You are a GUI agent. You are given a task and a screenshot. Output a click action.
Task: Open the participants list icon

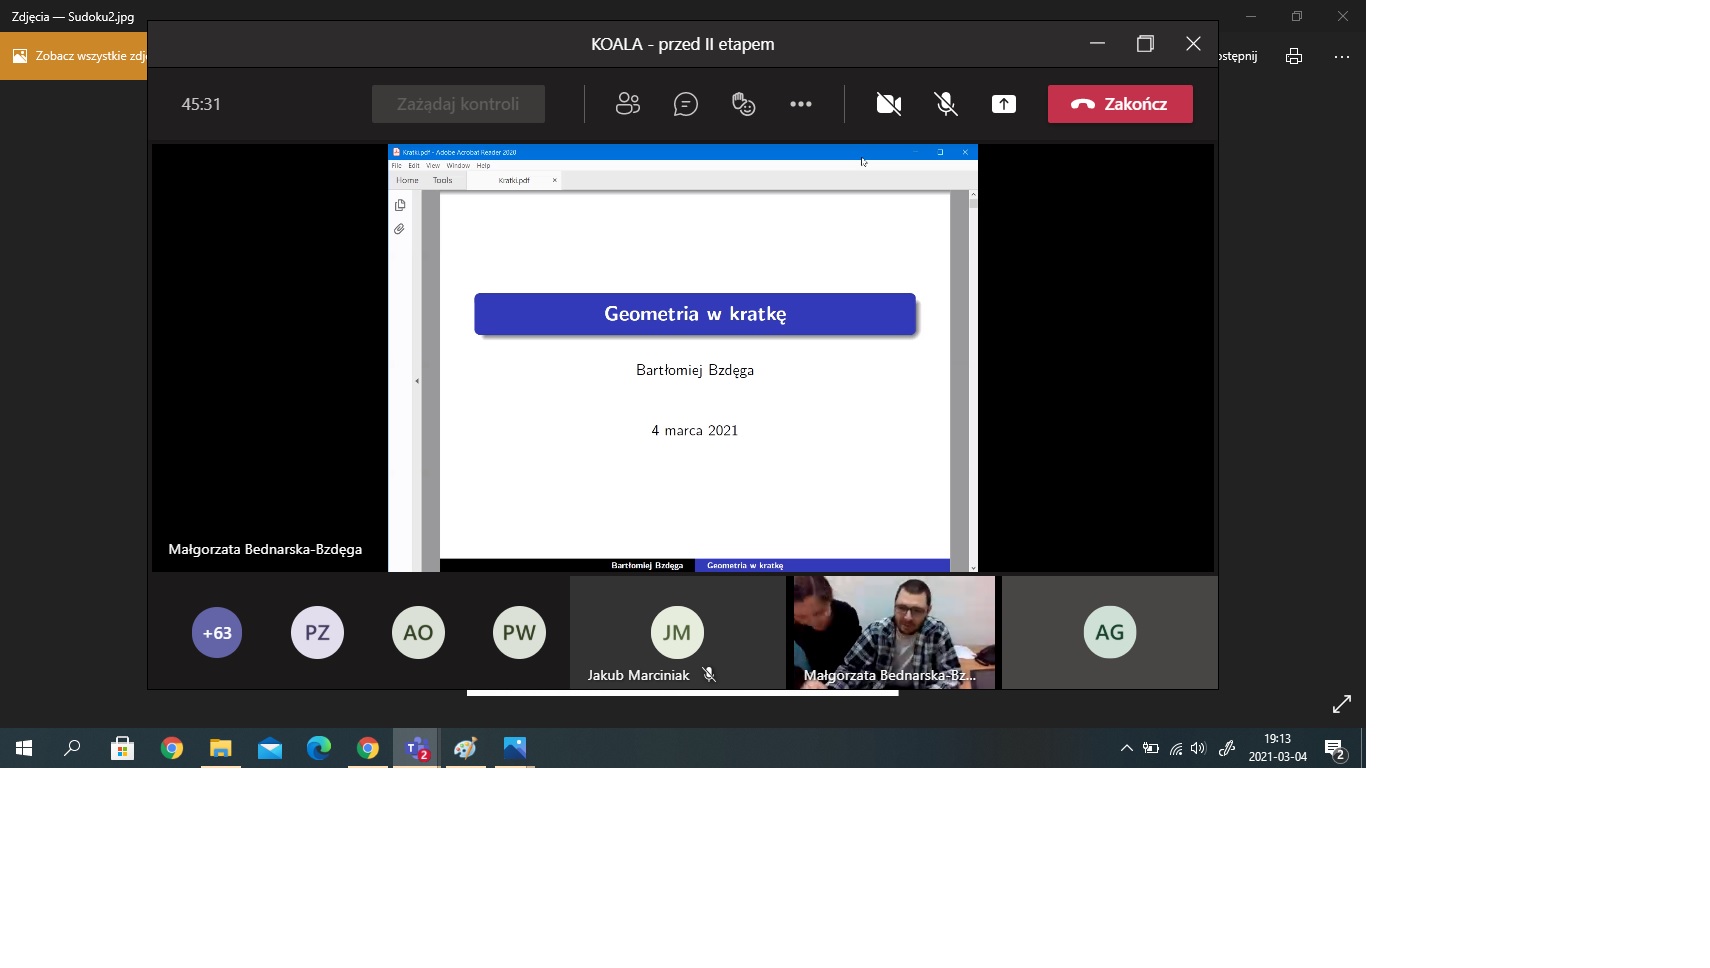[627, 104]
